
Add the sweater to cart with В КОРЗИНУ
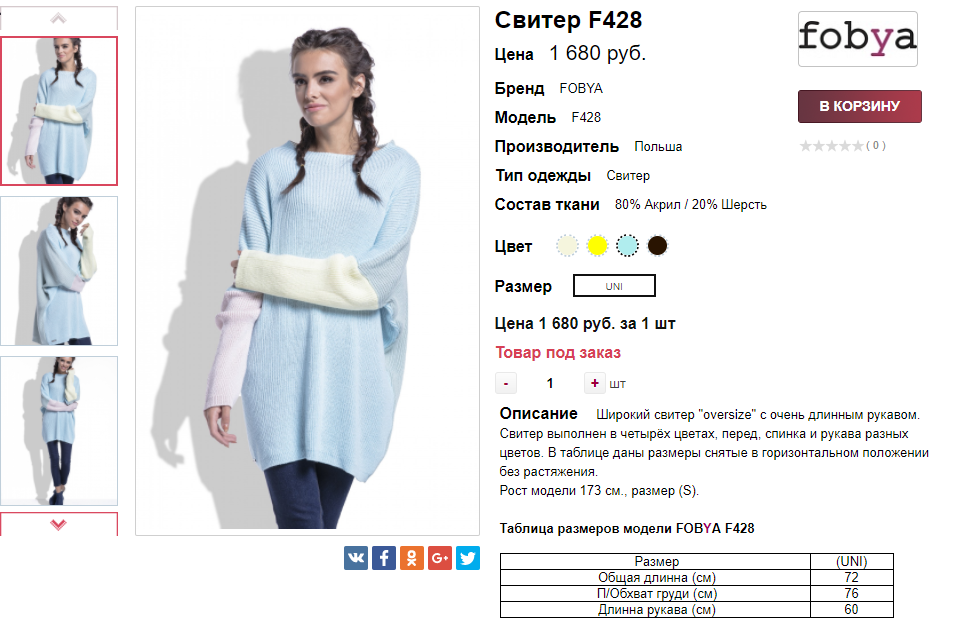pyautogui.click(x=860, y=106)
